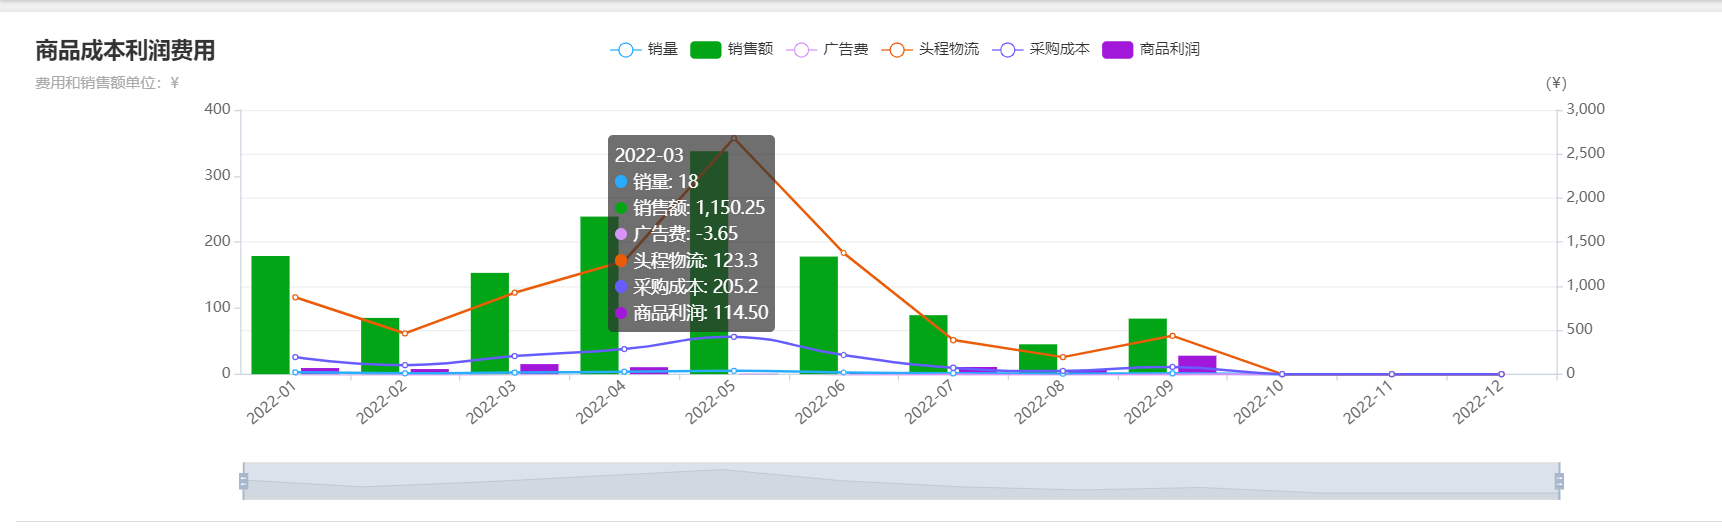Screen dimensions: 1722x530
Task: Click the green 2022-08 sales bar
Action: coord(1038,359)
